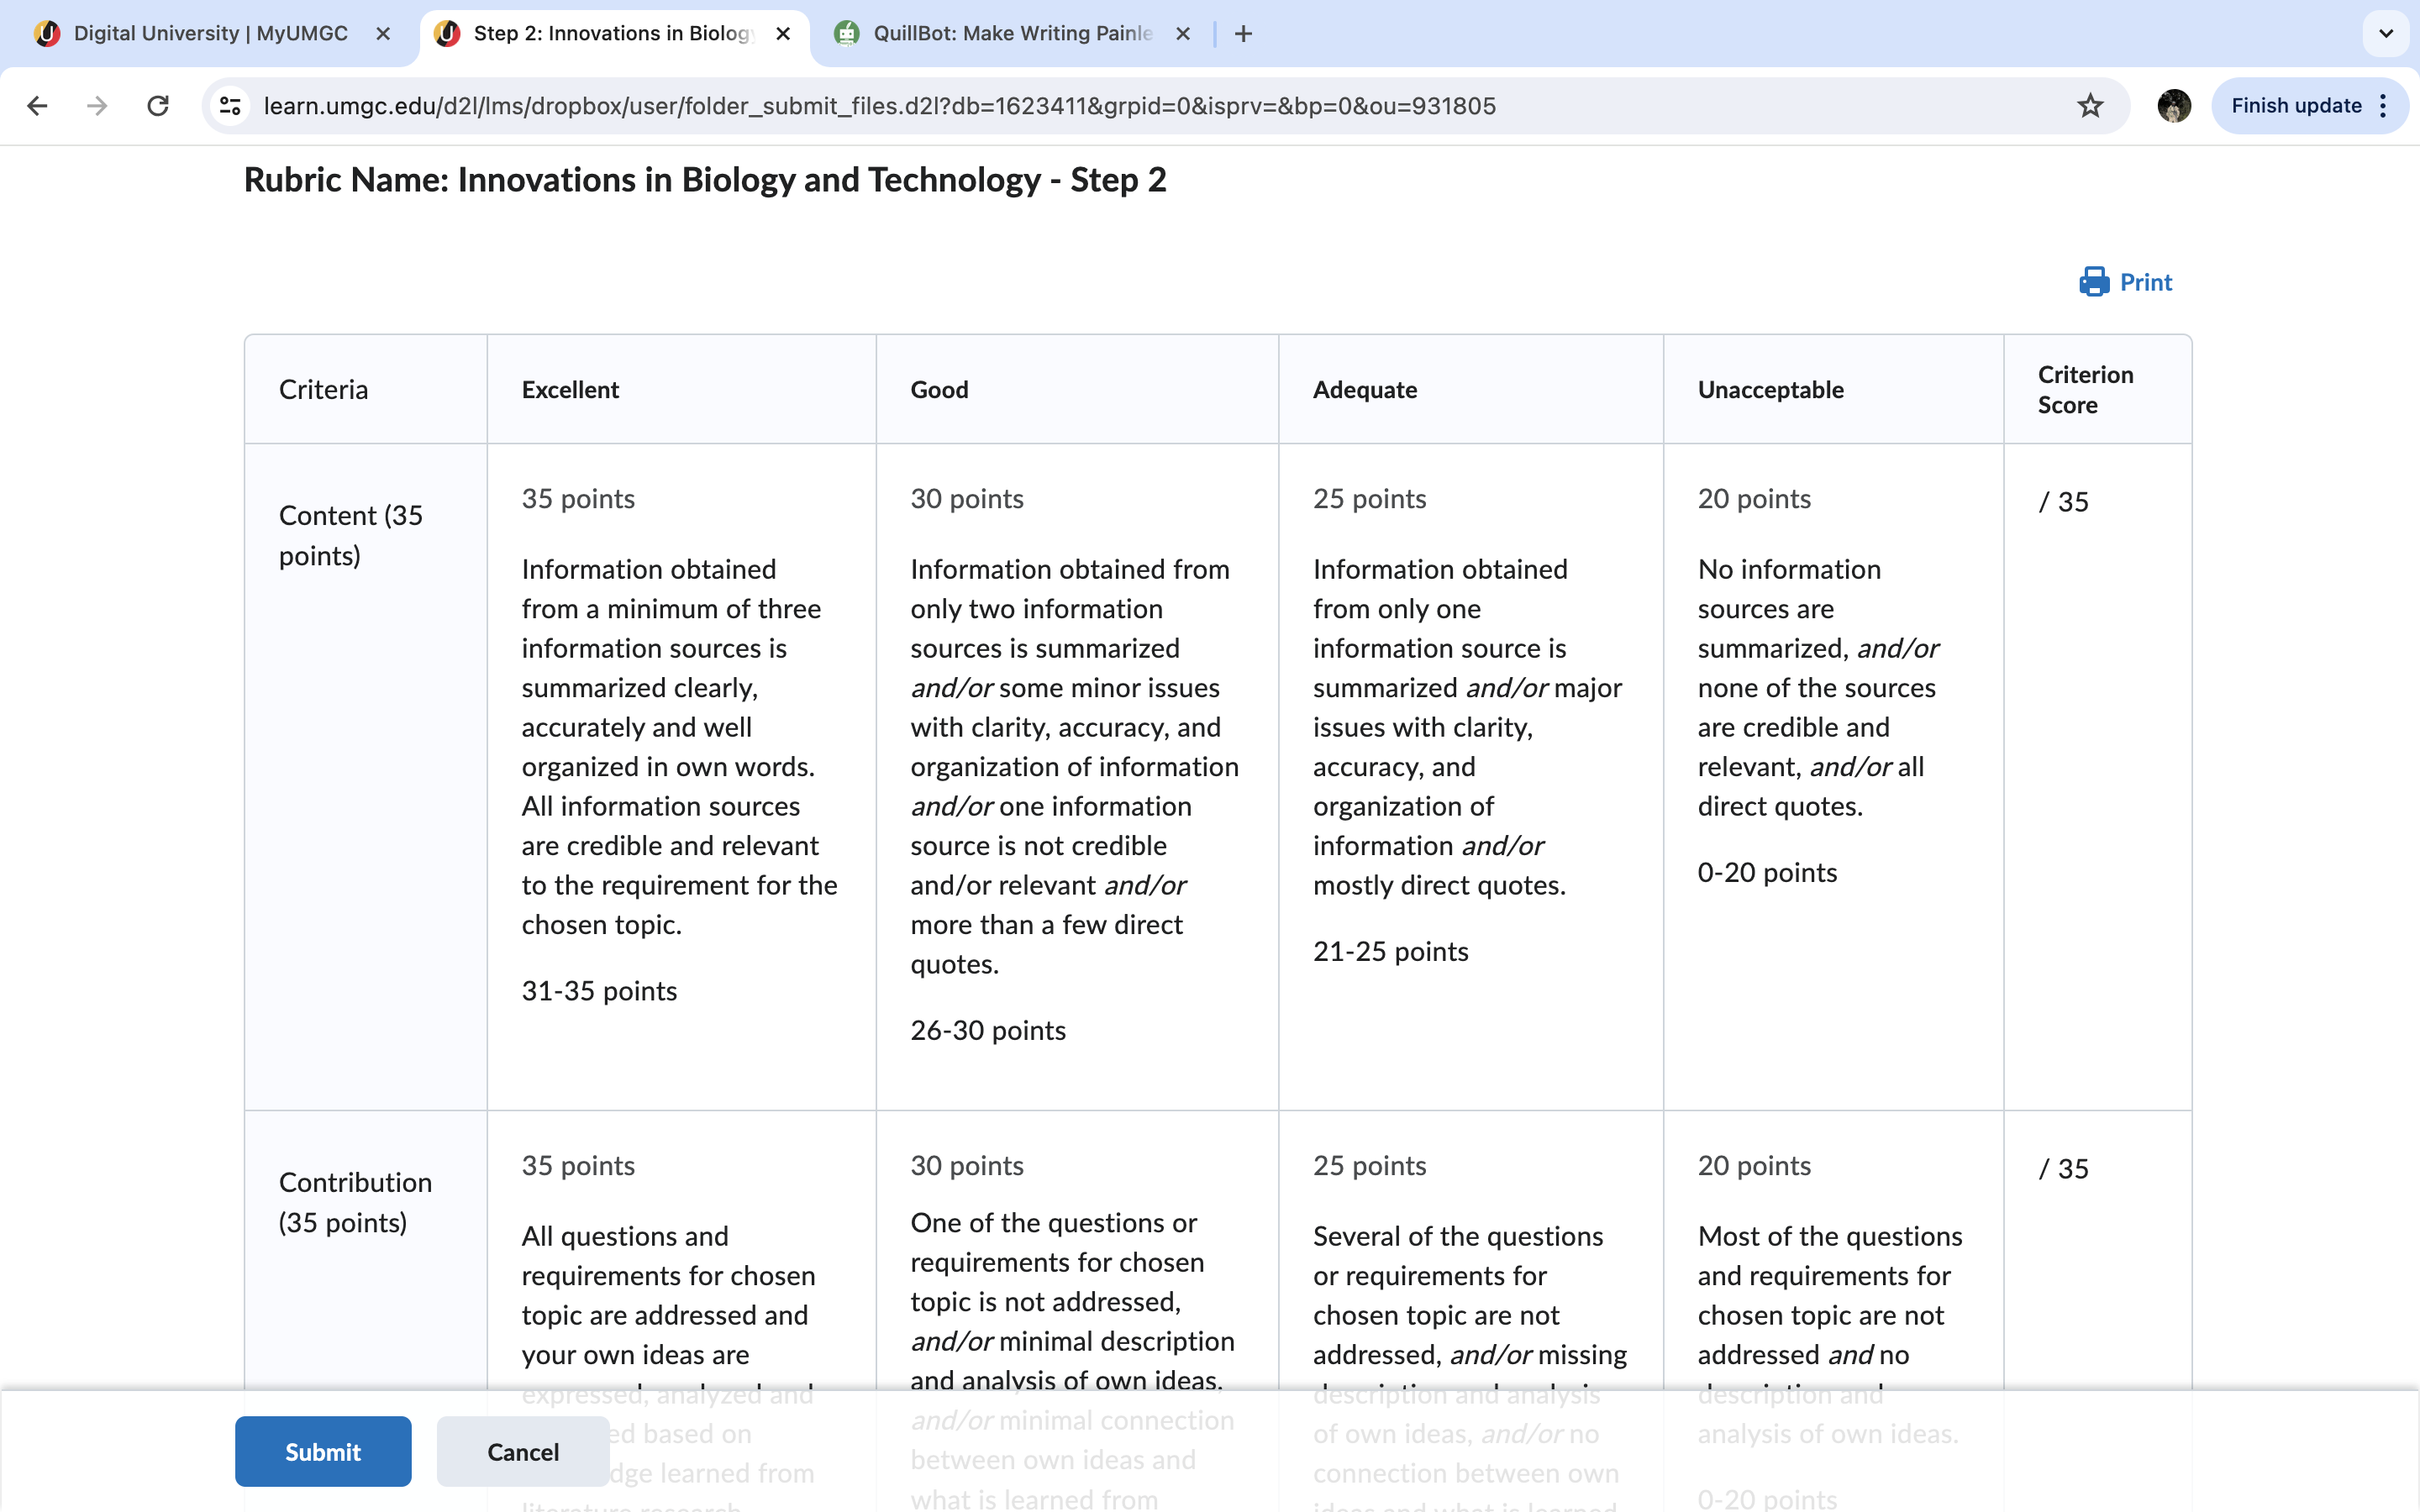Click the Print link text

point(2146,282)
